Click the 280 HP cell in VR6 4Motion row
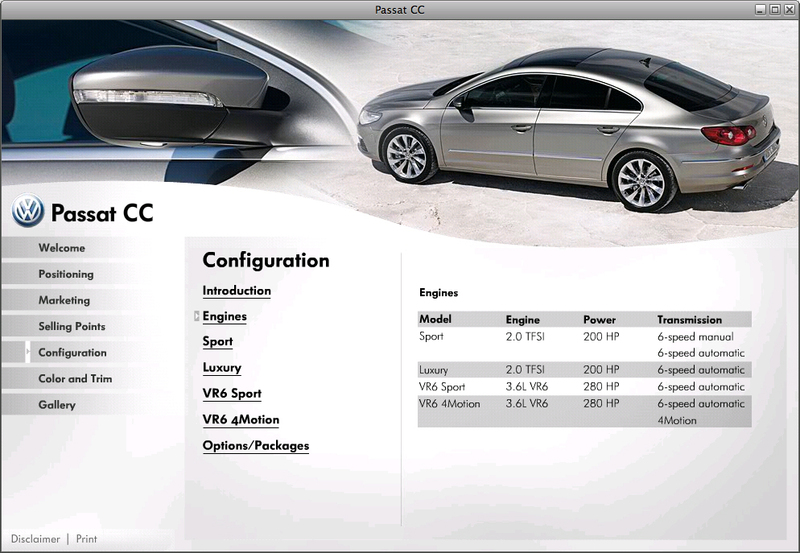 click(x=601, y=404)
